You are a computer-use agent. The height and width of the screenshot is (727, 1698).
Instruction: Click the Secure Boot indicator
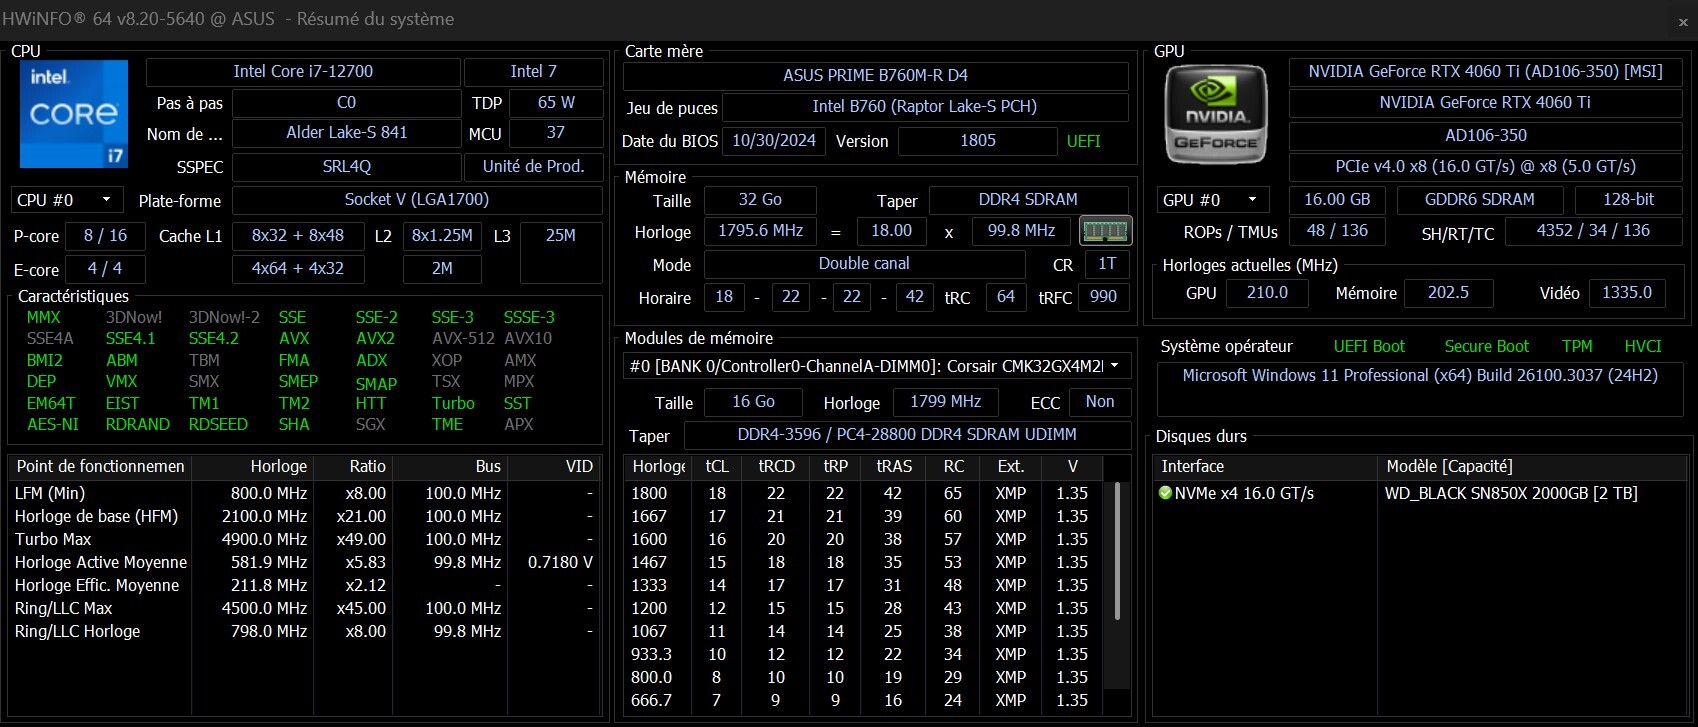coord(1486,346)
